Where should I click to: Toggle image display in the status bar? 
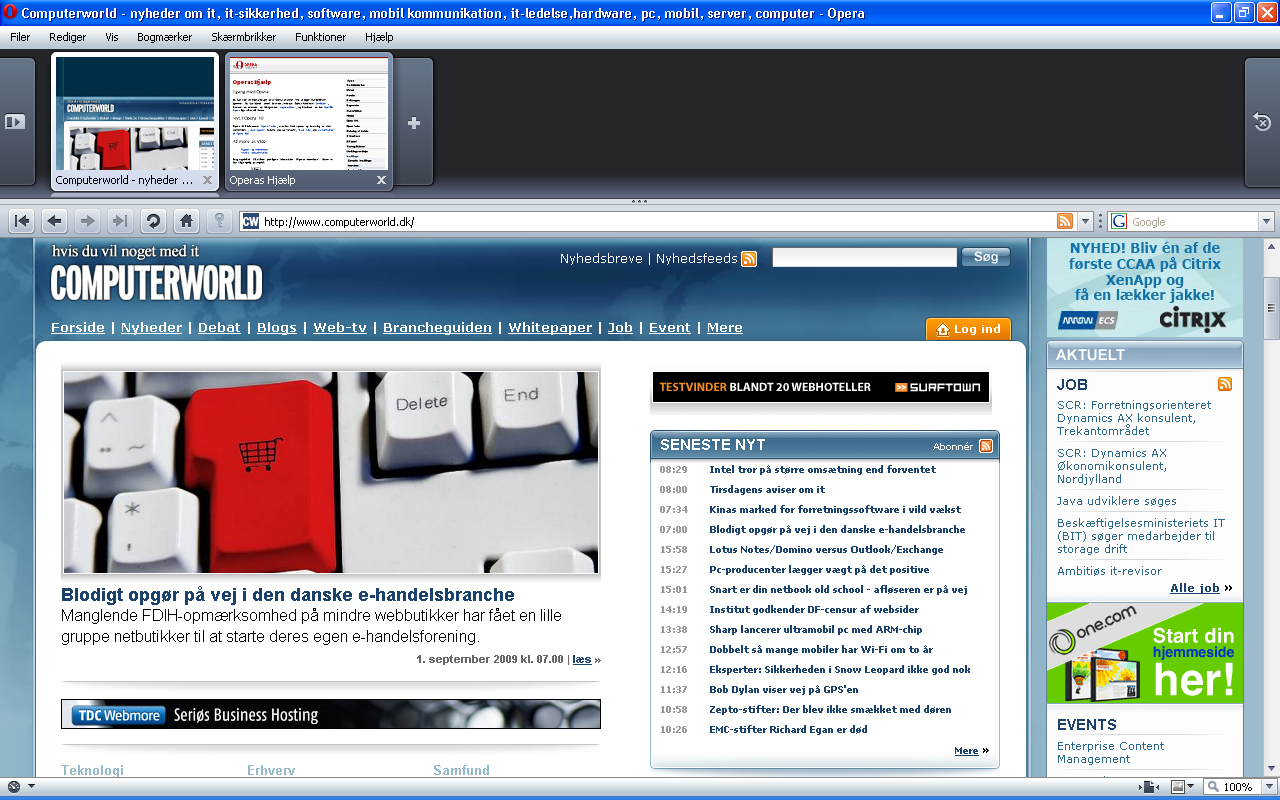(x=1178, y=786)
